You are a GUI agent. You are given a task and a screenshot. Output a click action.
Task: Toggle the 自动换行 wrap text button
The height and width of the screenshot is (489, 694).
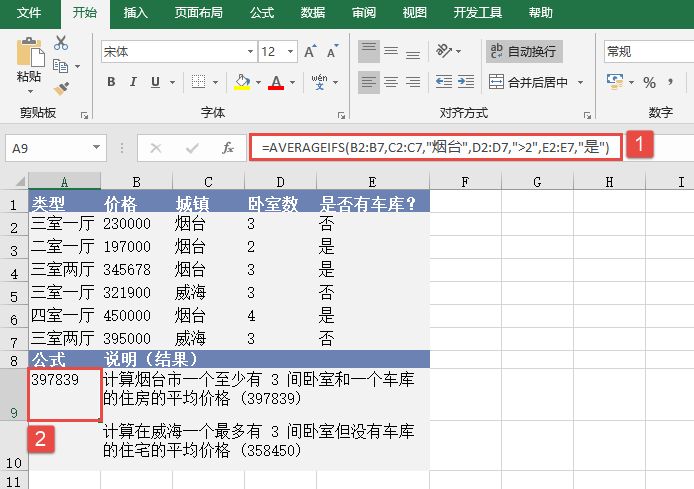(522, 51)
